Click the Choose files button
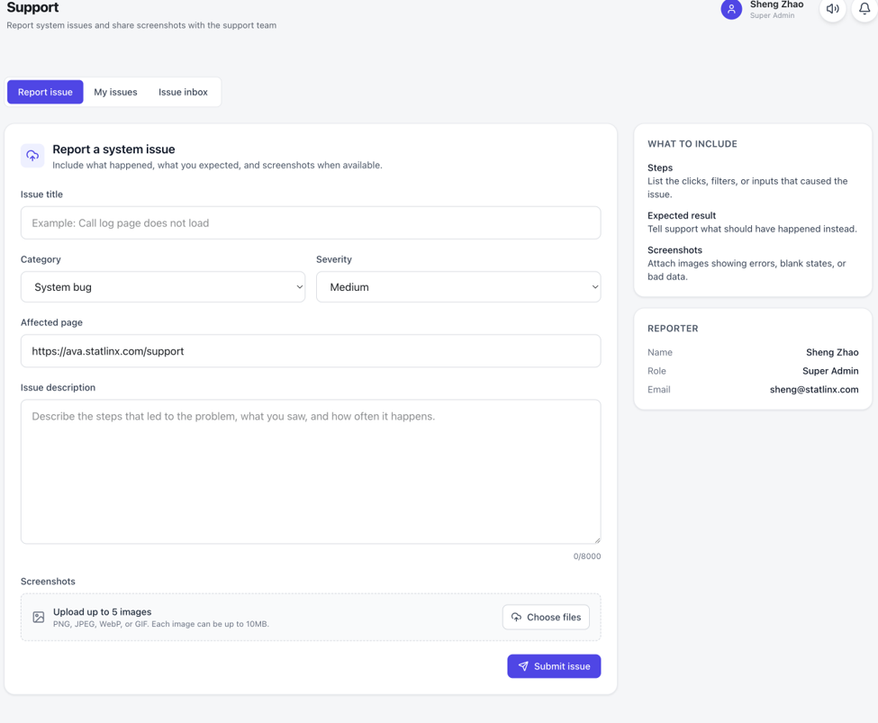The image size is (878, 723). (546, 617)
